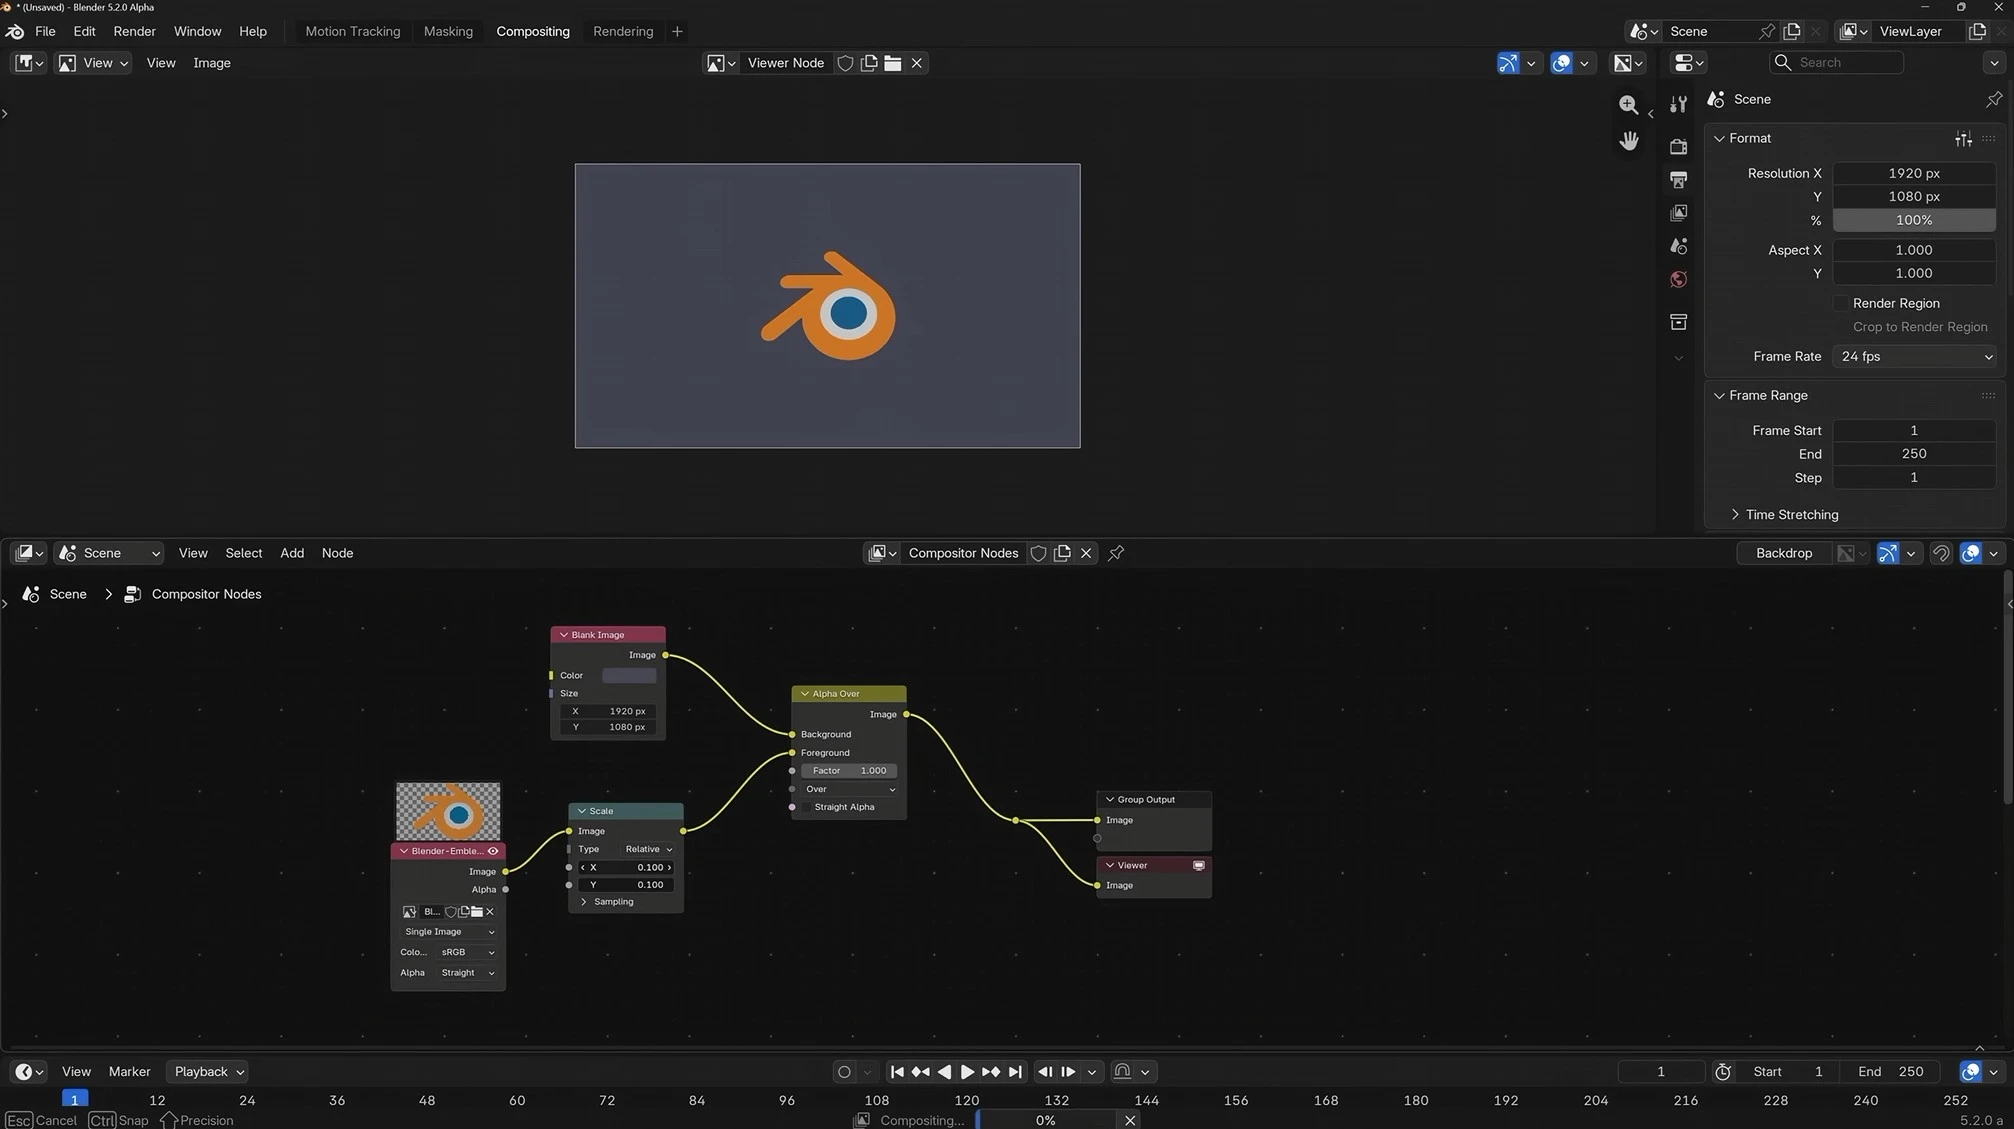Screen dimensions: 2014x1129
Task: Switch to the Rendering workspace tab
Action: (x=622, y=31)
